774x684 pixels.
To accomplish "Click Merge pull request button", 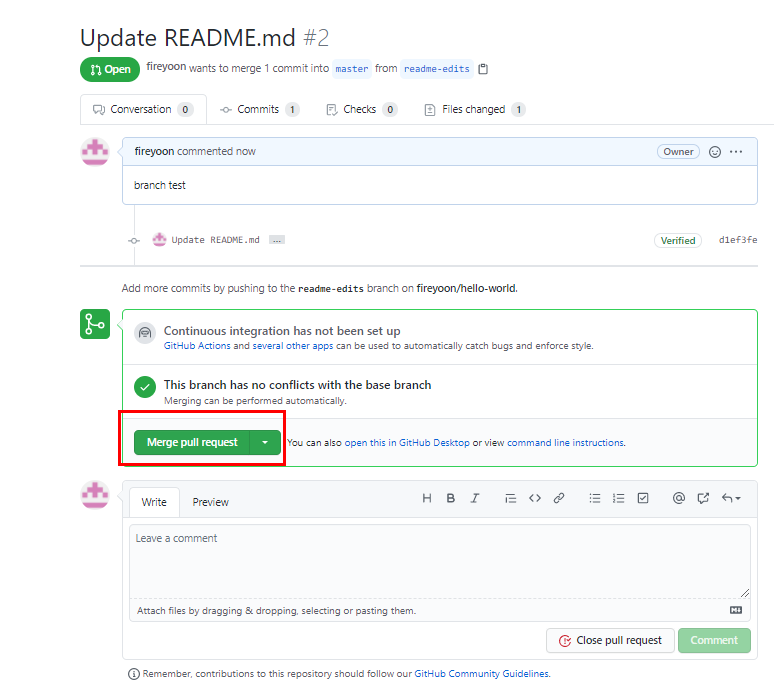I will [192, 442].
